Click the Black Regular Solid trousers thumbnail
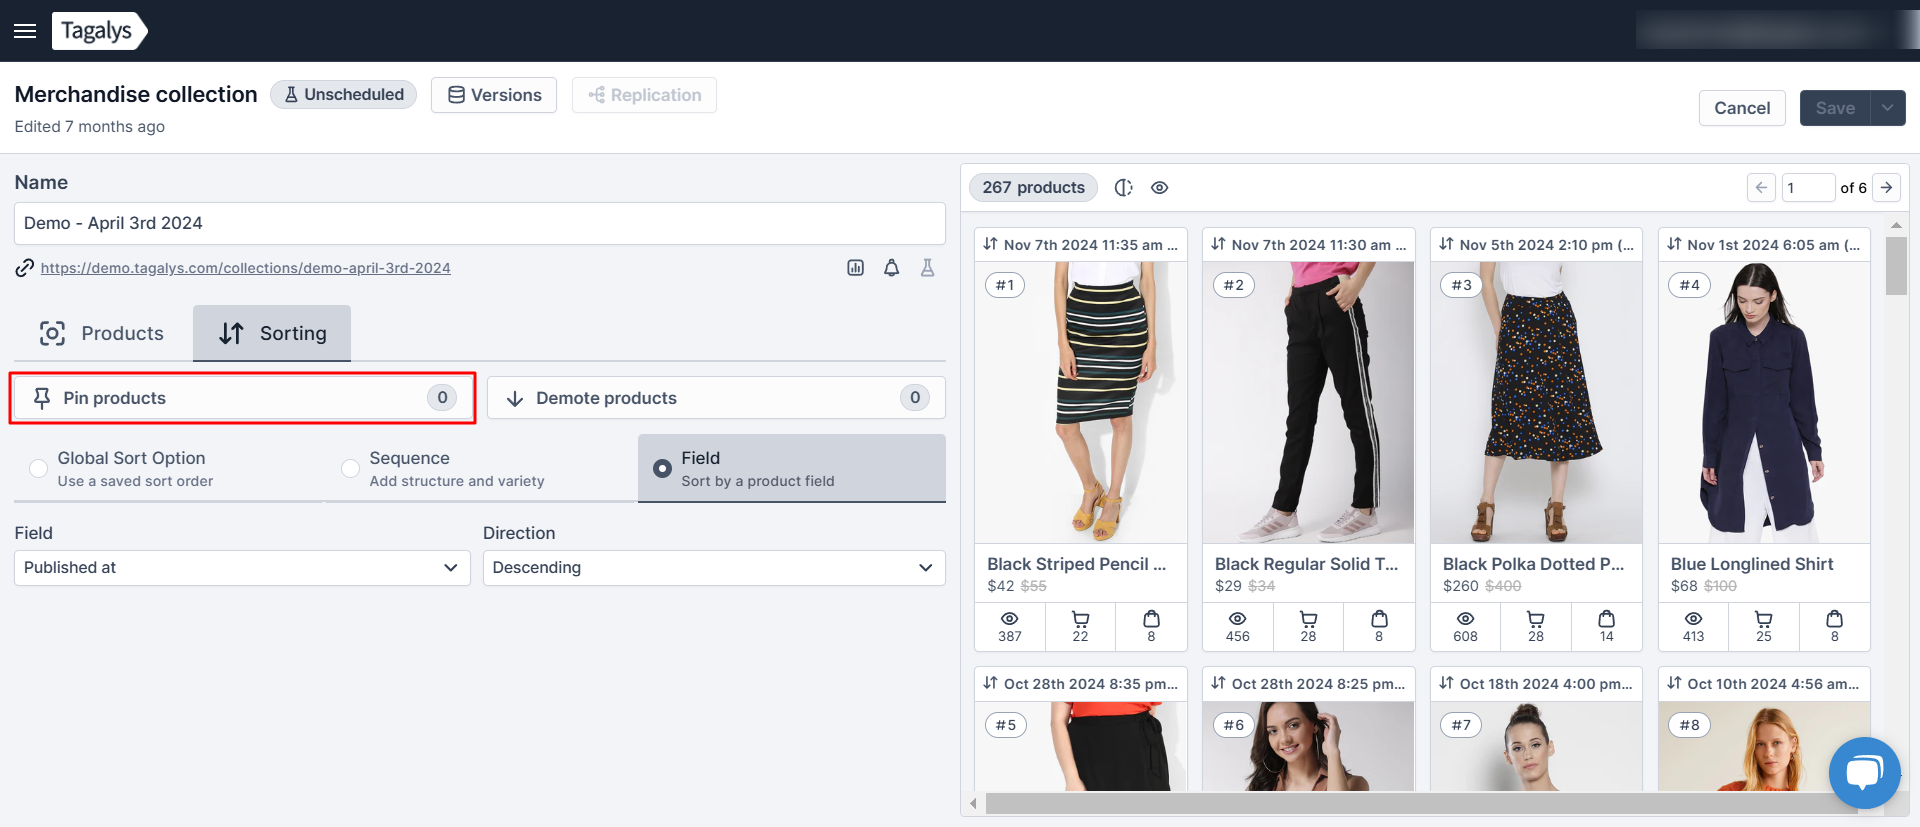Viewport: 1920px width, 827px height. point(1309,403)
